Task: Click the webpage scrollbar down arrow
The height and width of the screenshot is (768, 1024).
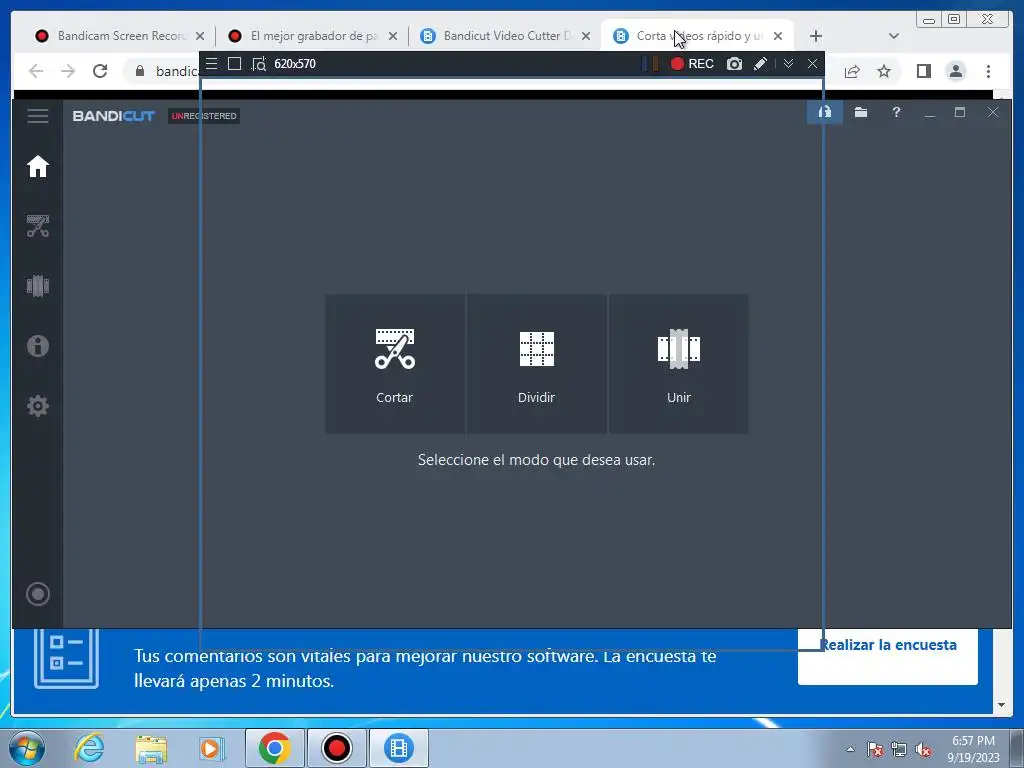Action: [1001, 705]
